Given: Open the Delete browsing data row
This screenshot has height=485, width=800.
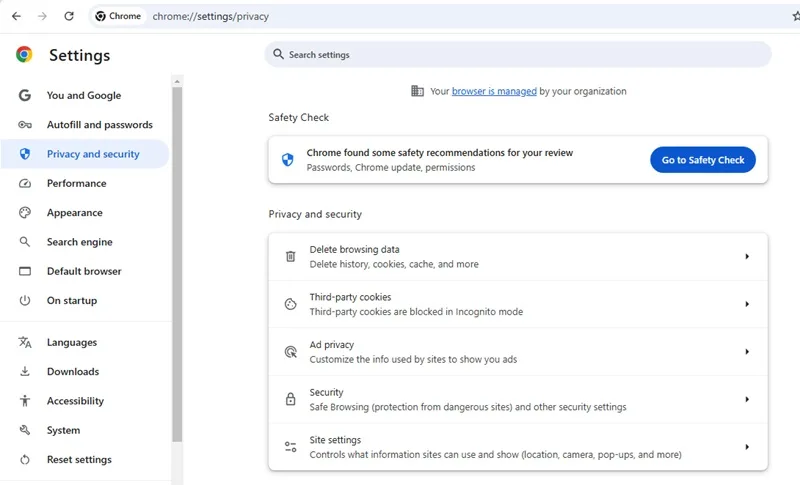Looking at the screenshot, I should 518,257.
